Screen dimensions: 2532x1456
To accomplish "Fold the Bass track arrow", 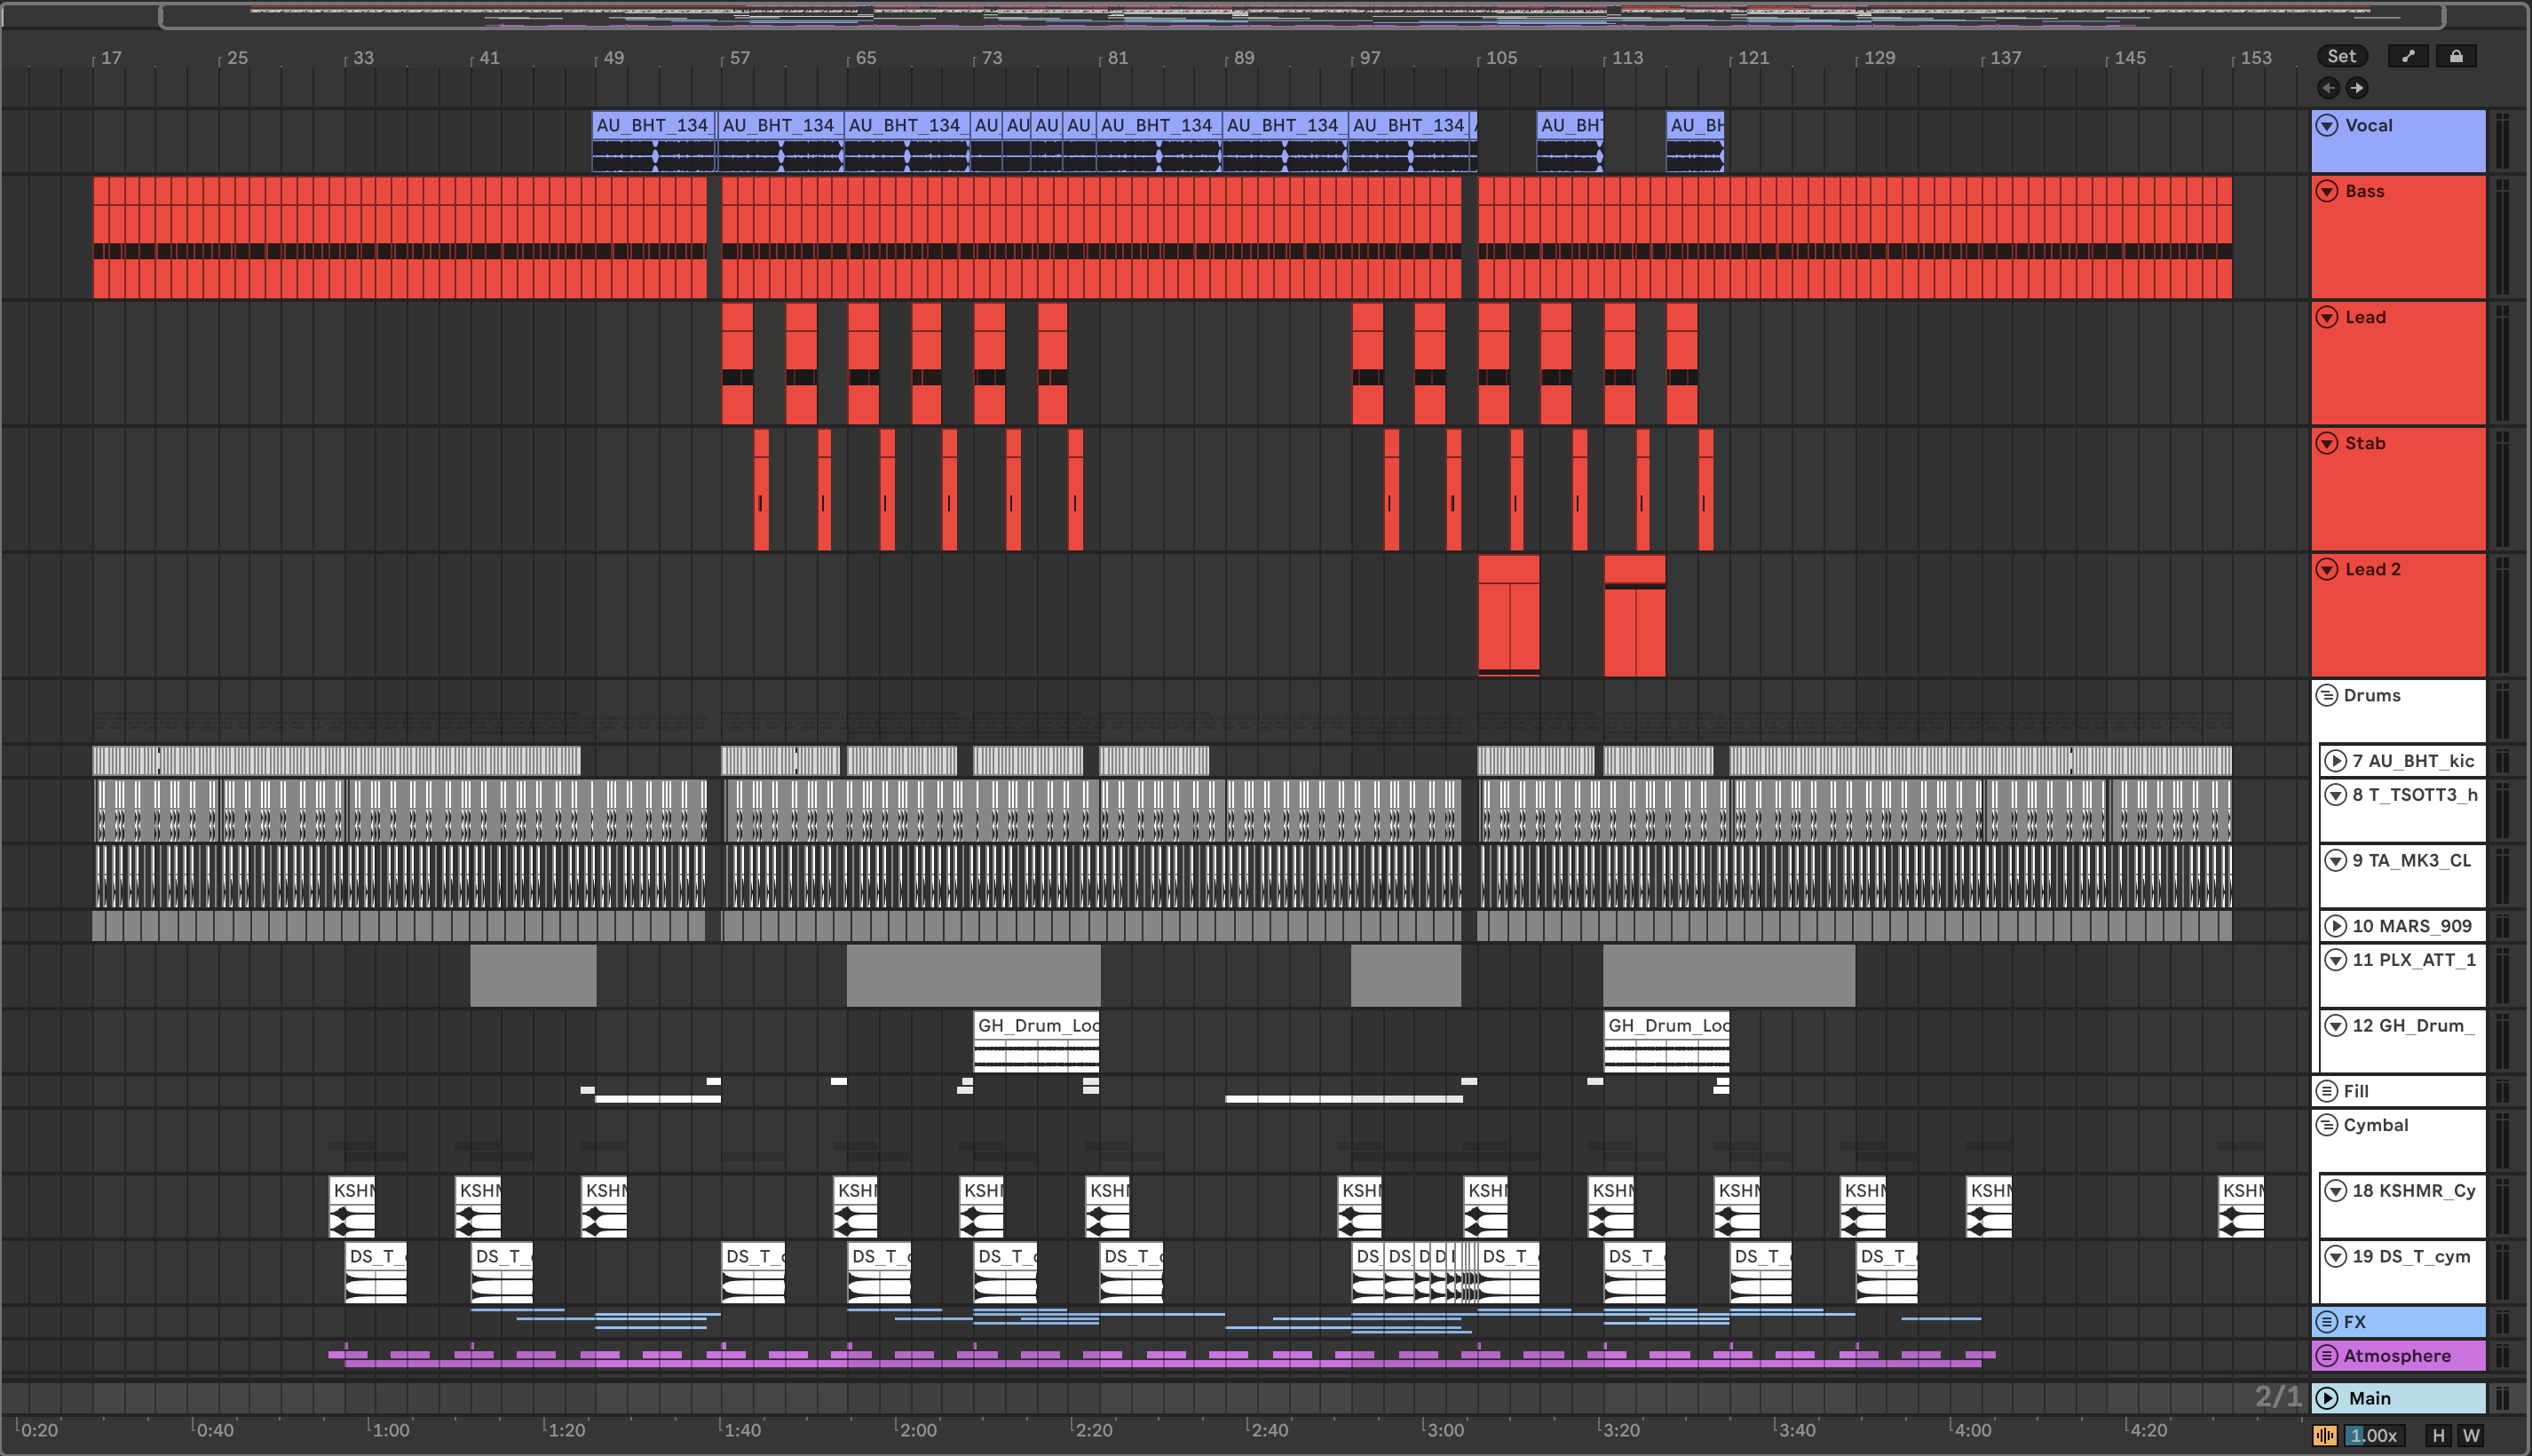I will click(x=2327, y=191).
